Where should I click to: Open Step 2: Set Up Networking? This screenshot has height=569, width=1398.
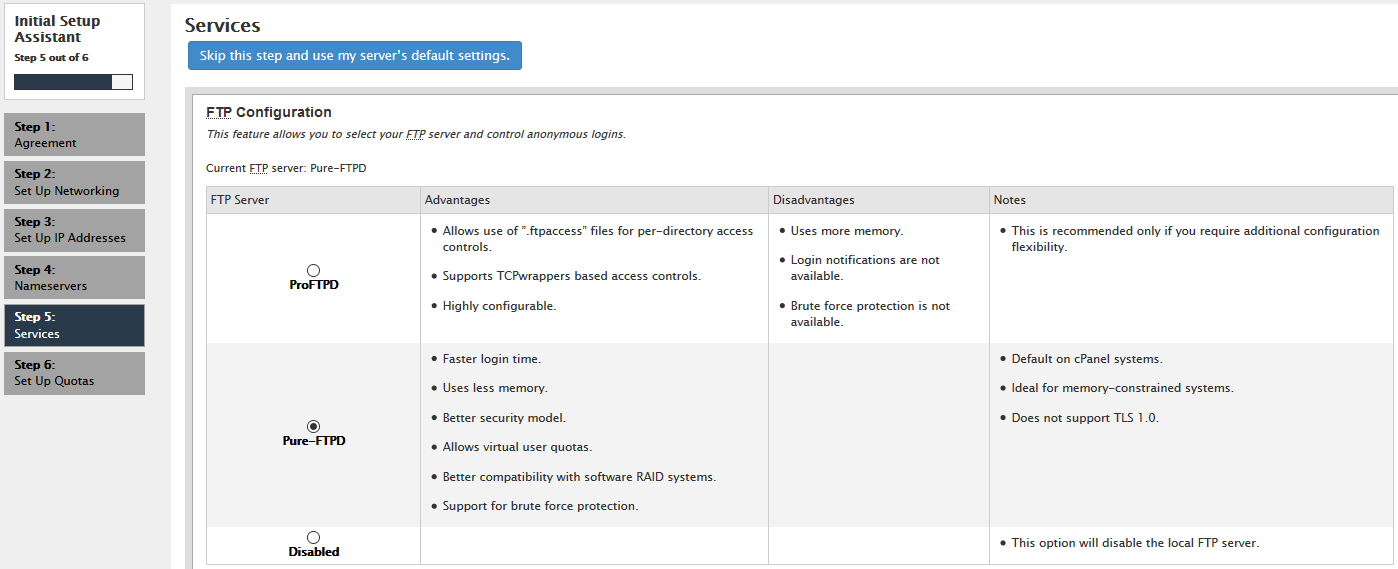pos(74,182)
